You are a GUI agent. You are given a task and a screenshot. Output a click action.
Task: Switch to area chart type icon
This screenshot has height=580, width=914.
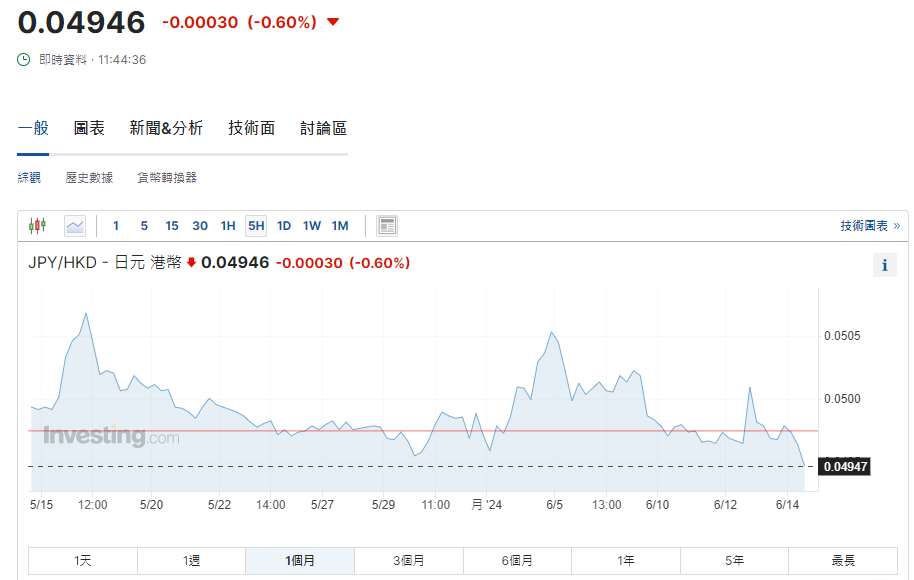pyautogui.click(x=75, y=226)
